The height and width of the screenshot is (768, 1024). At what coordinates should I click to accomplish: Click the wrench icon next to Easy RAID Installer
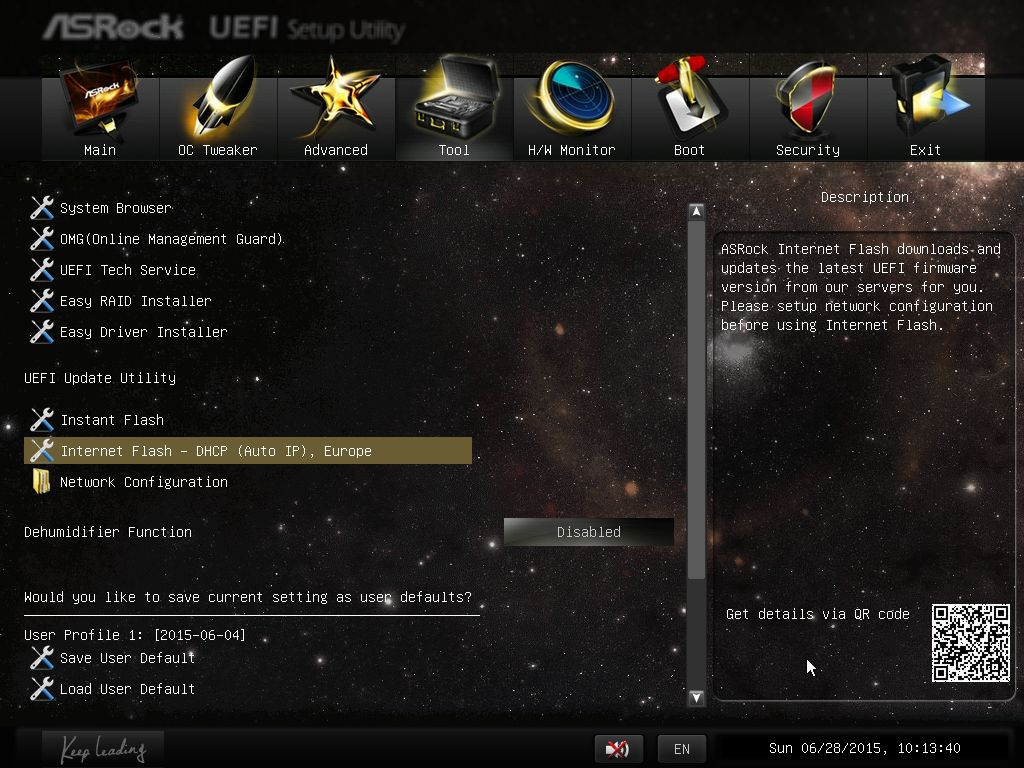[42, 301]
